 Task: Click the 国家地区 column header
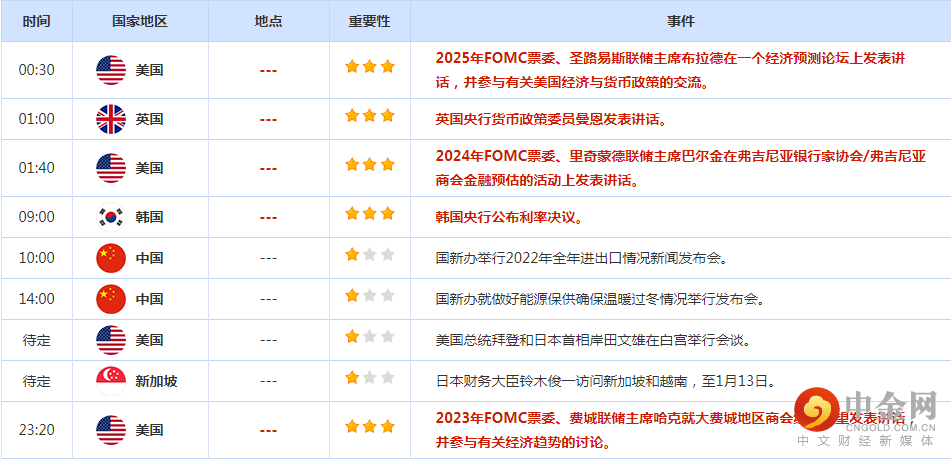tap(140, 21)
